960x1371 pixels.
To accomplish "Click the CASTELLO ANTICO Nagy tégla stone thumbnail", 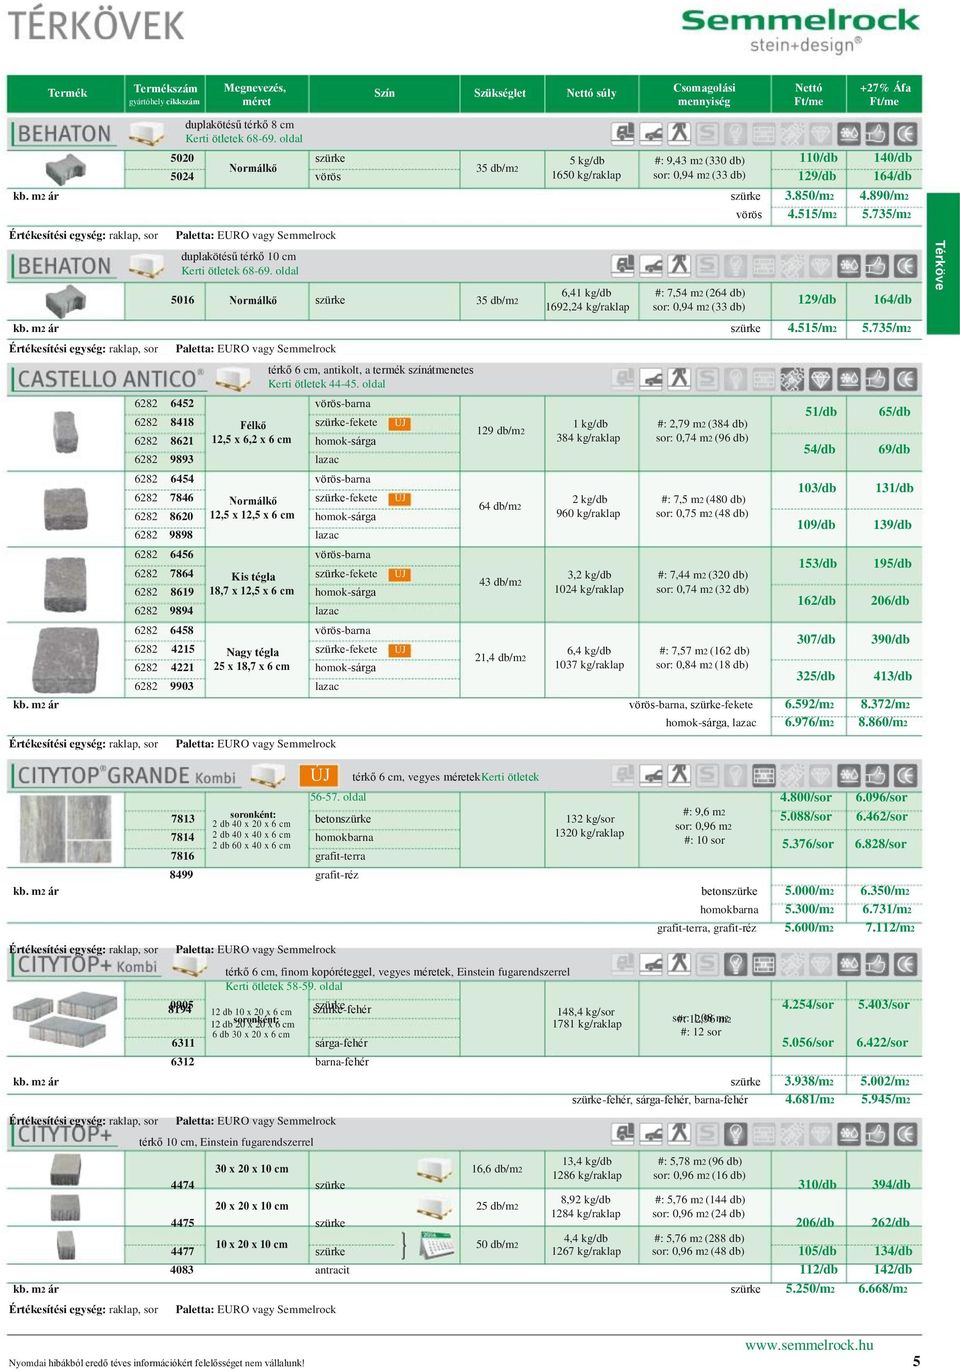I will (x=66, y=659).
